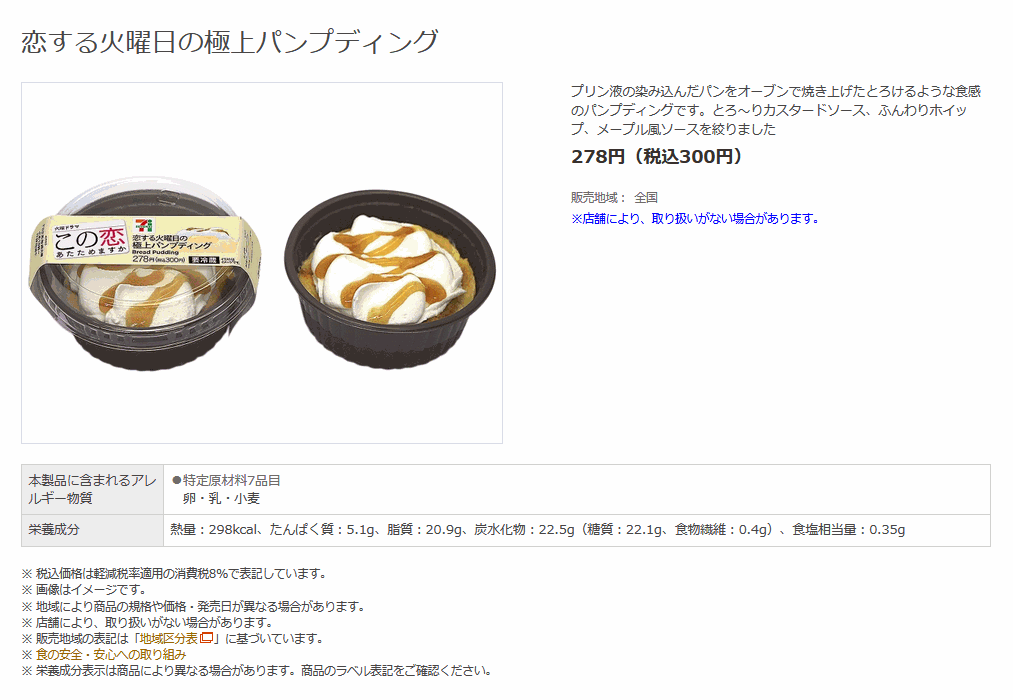Click the この恋 drama logo on the package
Screen dimensions: 1013x700
click(90, 240)
